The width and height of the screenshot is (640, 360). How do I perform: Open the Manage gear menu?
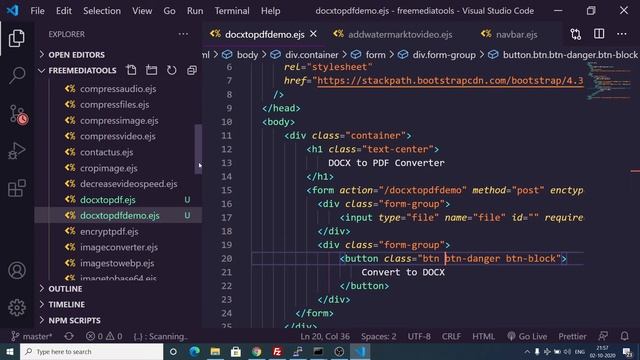pyautogui.click(x=17, y=307)
